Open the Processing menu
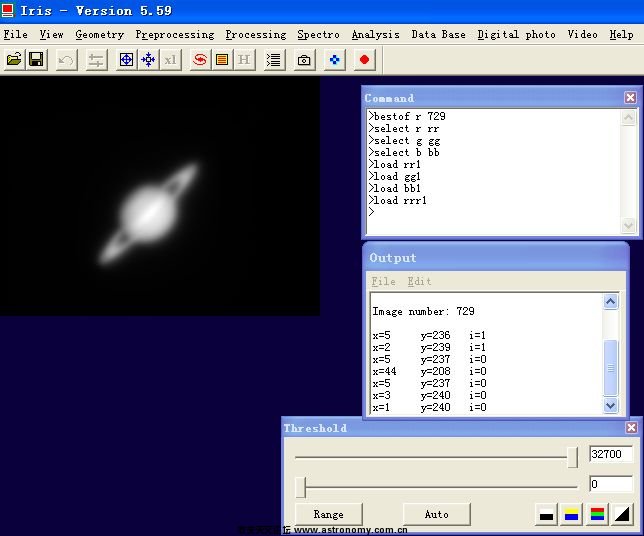 [256, 35]
